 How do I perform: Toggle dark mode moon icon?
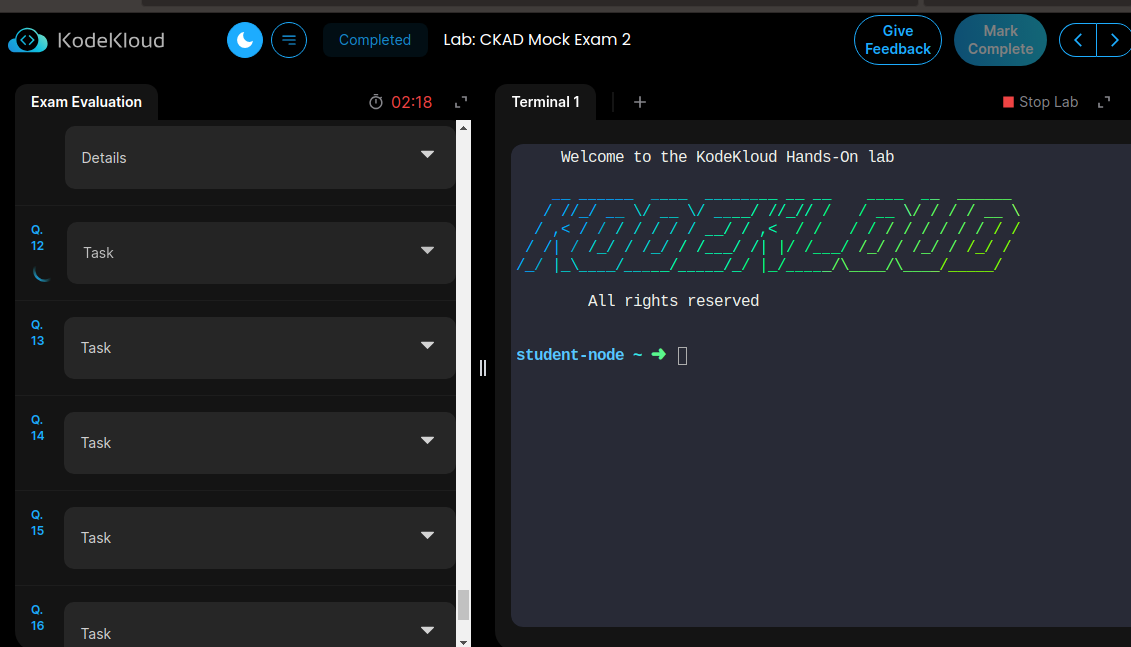tap(245, 40)
